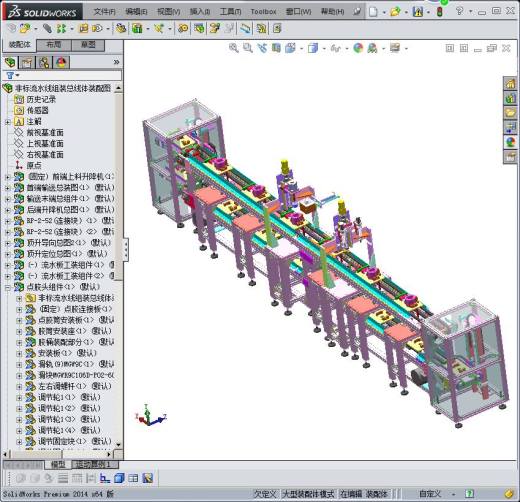
Task: Click the Help question mark icon
Action: click(460, 11)
